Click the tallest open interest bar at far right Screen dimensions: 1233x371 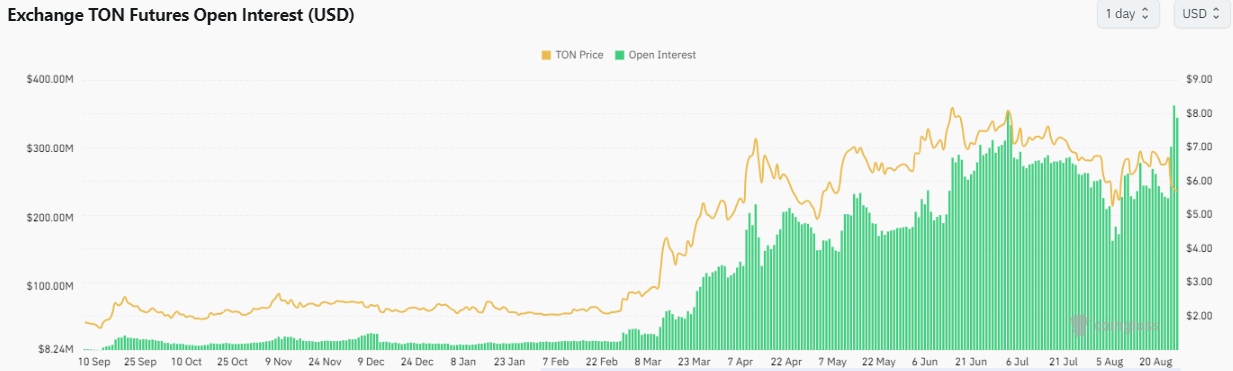tap(1173, 228)
